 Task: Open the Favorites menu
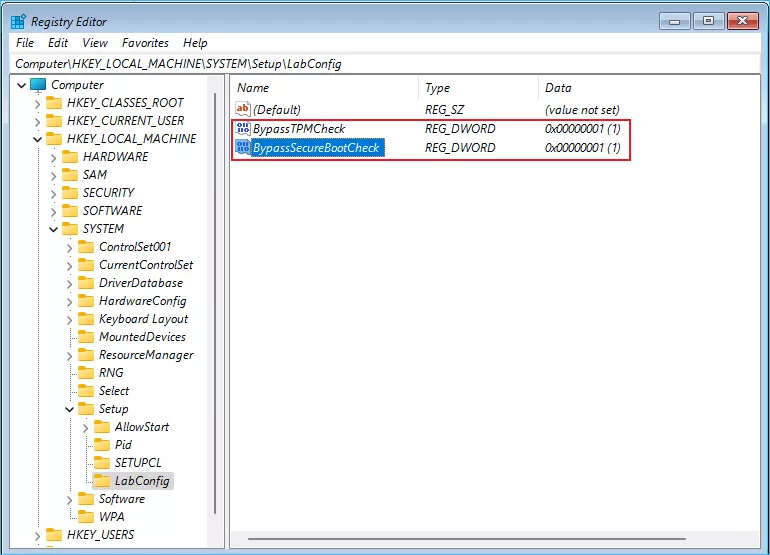145,43
